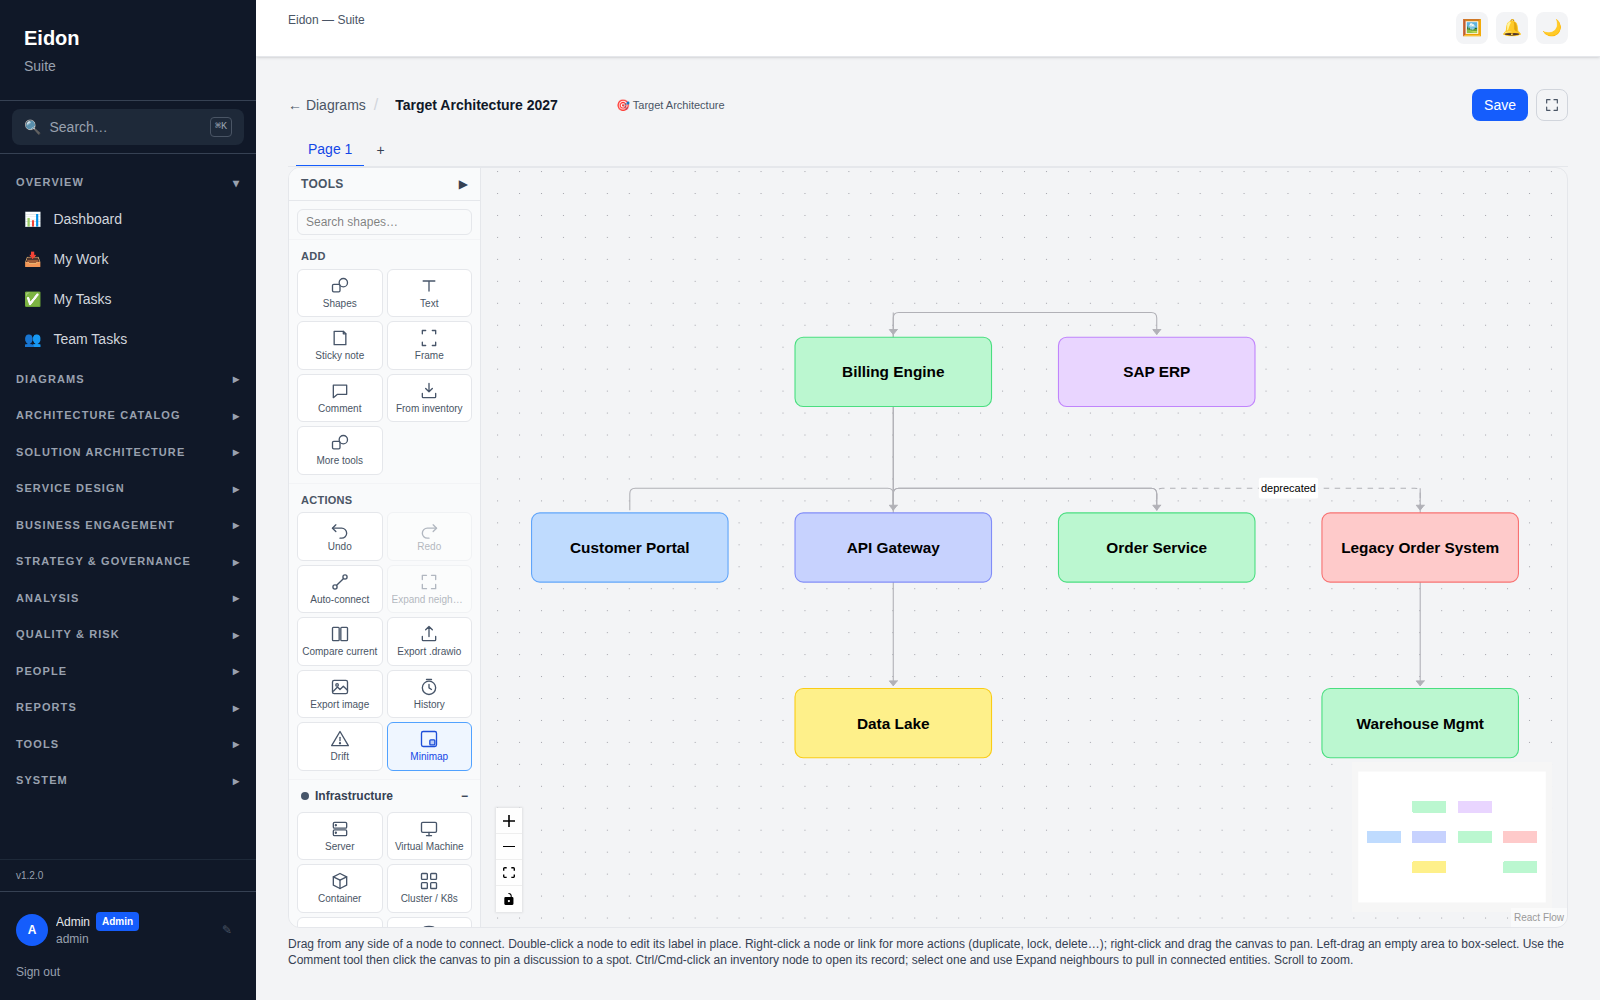Open My Tasks
The width and height of the screenshot is (1600, 1000).
128,299
